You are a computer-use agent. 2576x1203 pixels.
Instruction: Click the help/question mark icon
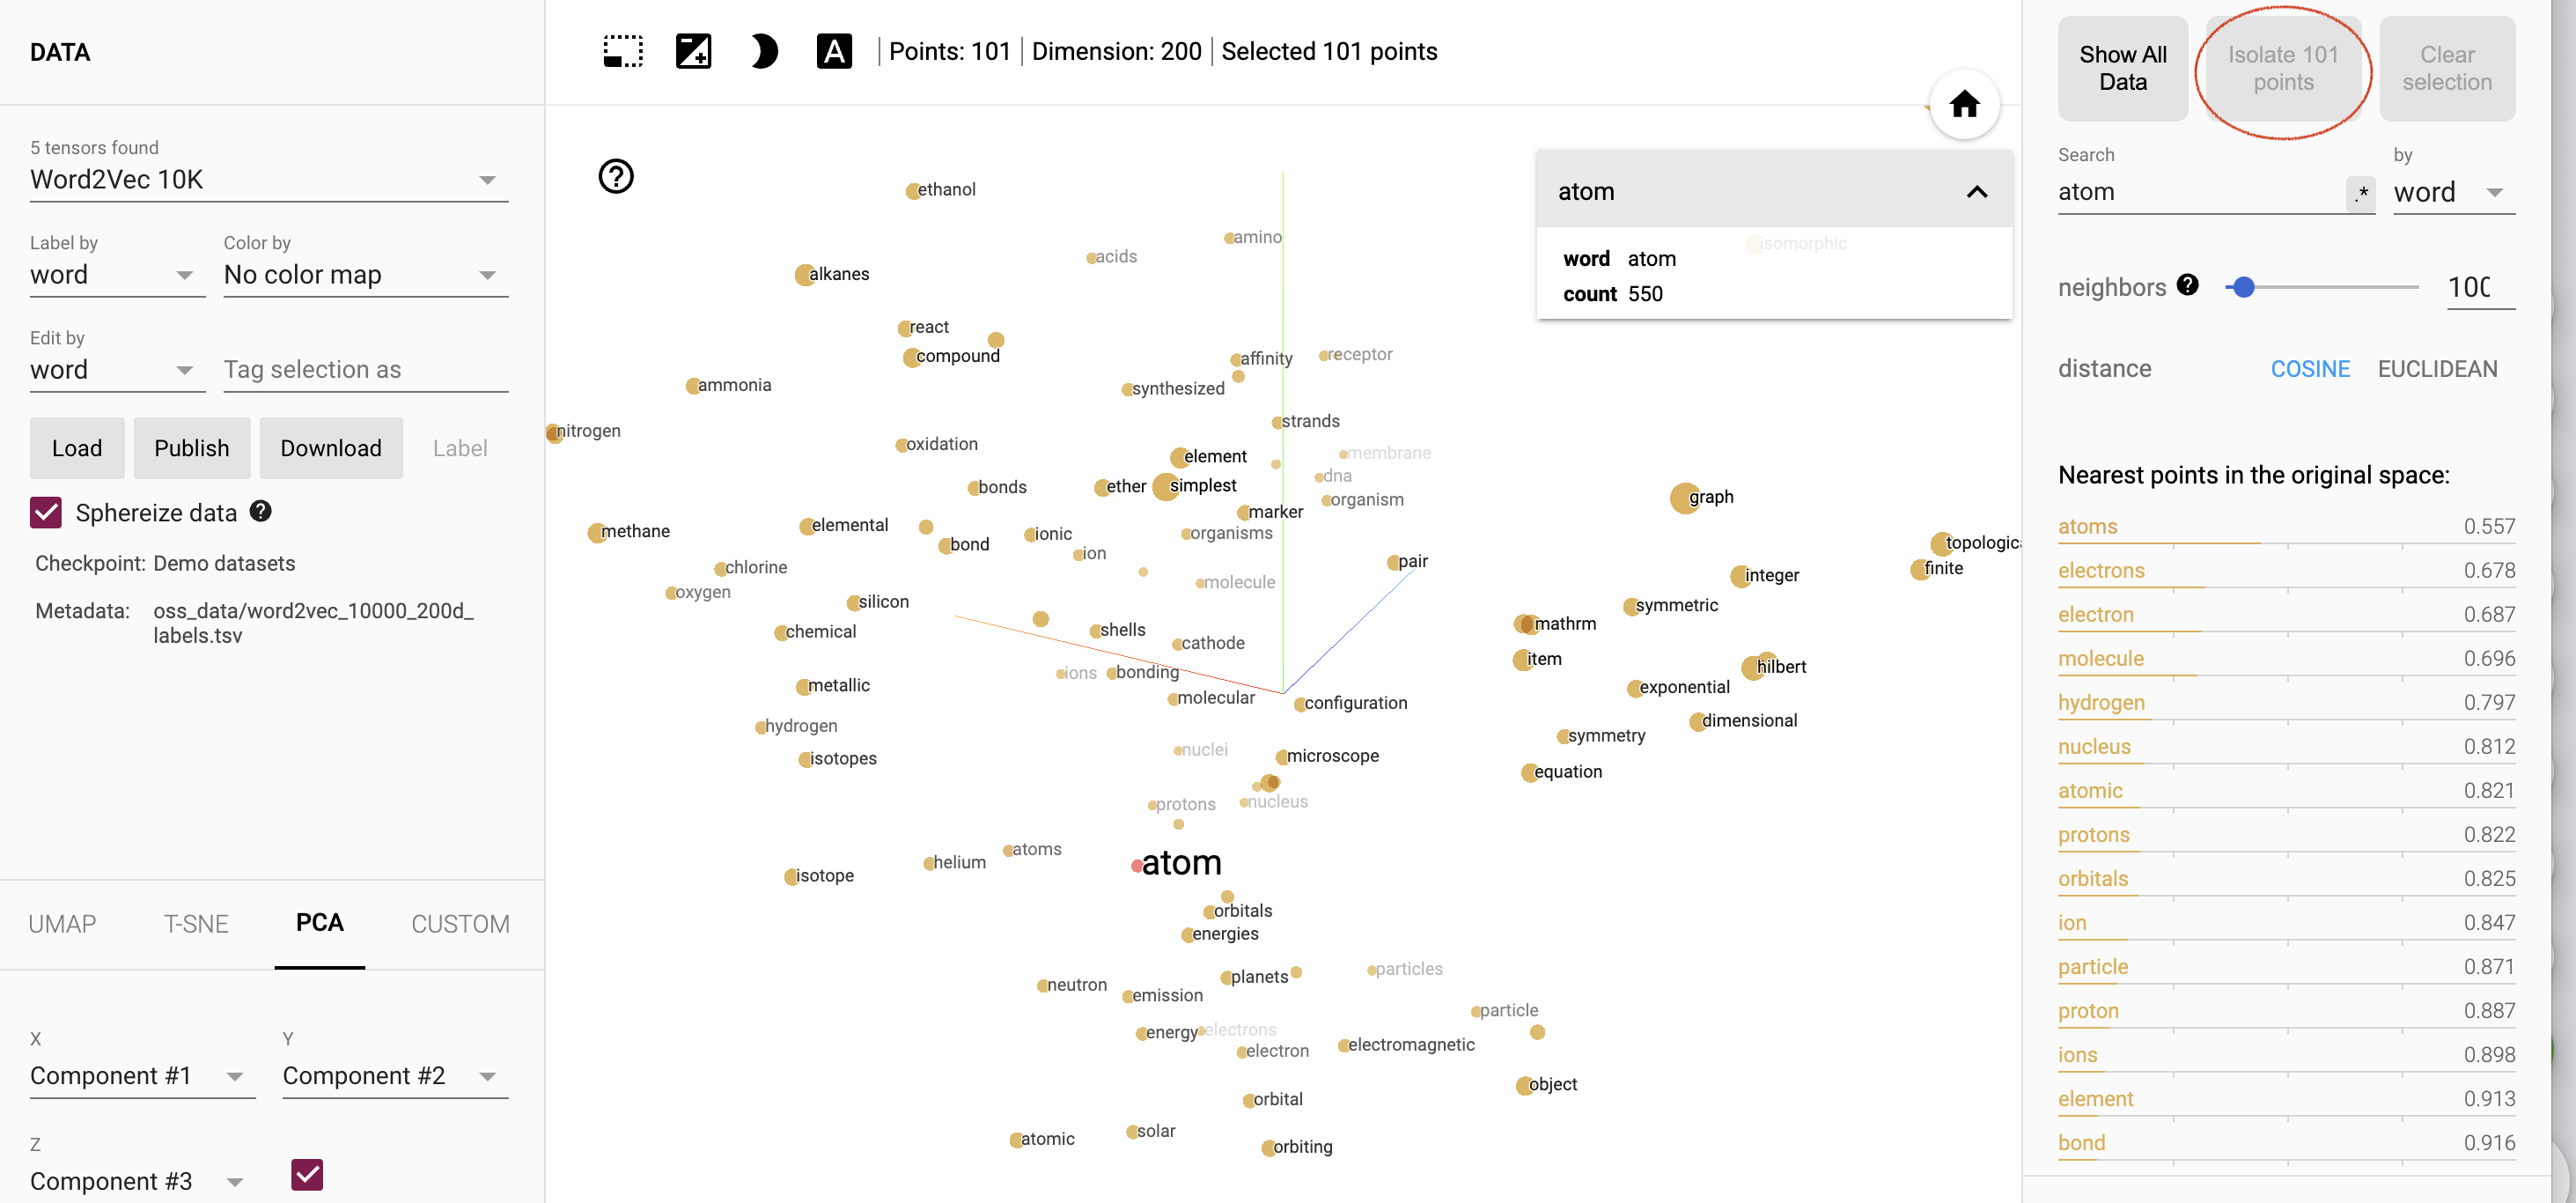(x=616, y=178)
